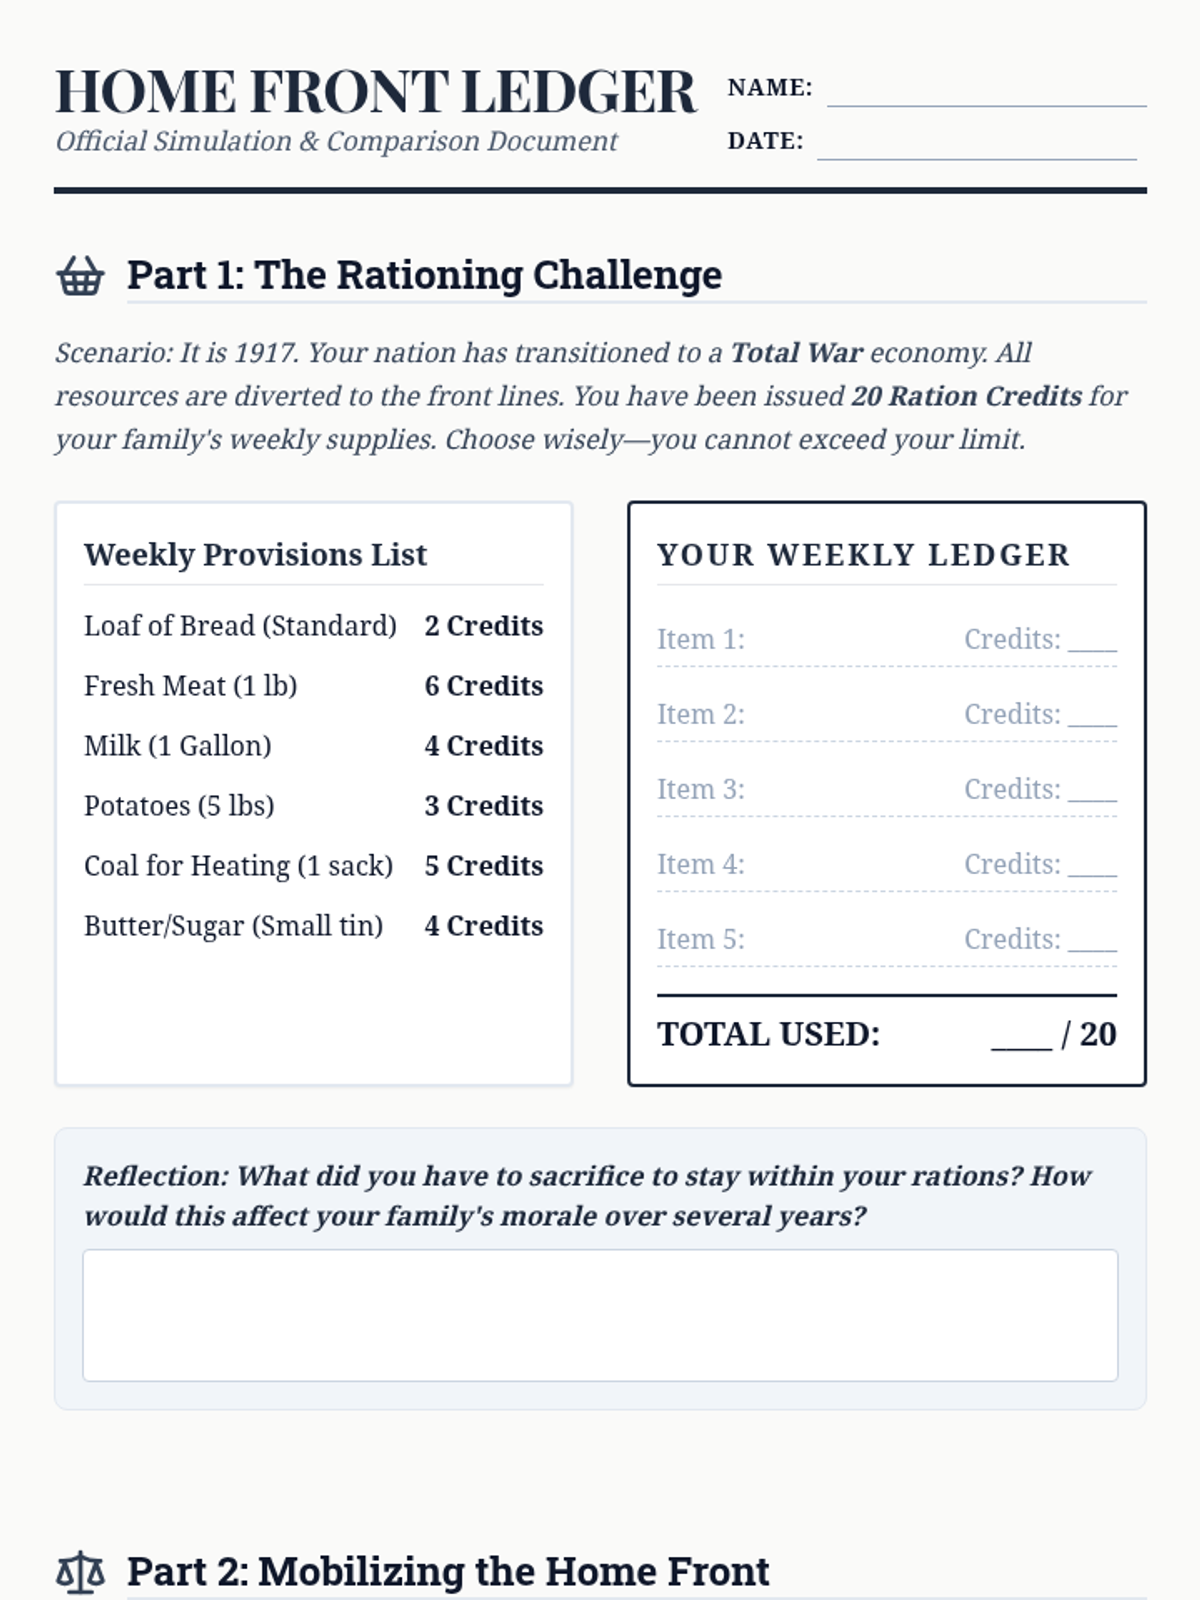The height and width of the screenshot is (1600, 1200).
Task: Click the balance scales icon
Action: coord(80,1572)
